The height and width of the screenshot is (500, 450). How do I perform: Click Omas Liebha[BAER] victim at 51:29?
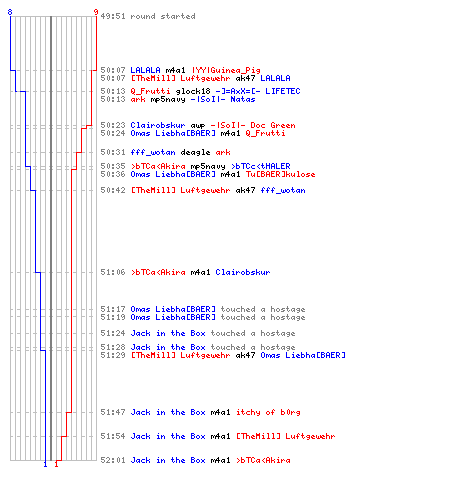tap(303, 355)
